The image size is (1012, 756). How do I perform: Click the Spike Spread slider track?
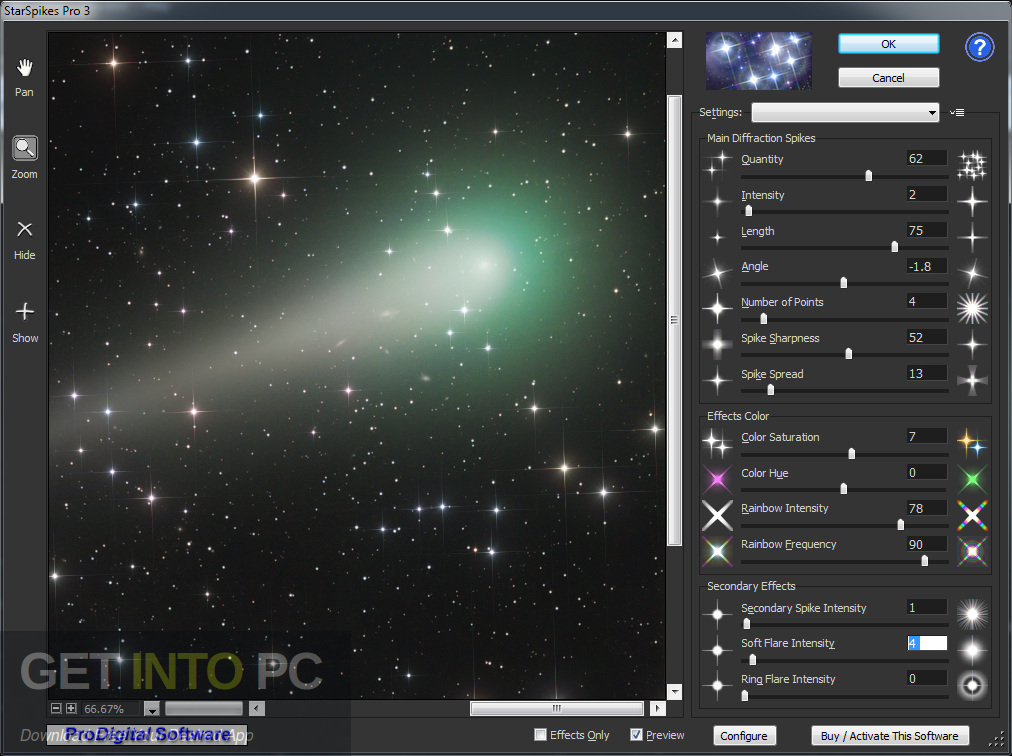[844, 391]
